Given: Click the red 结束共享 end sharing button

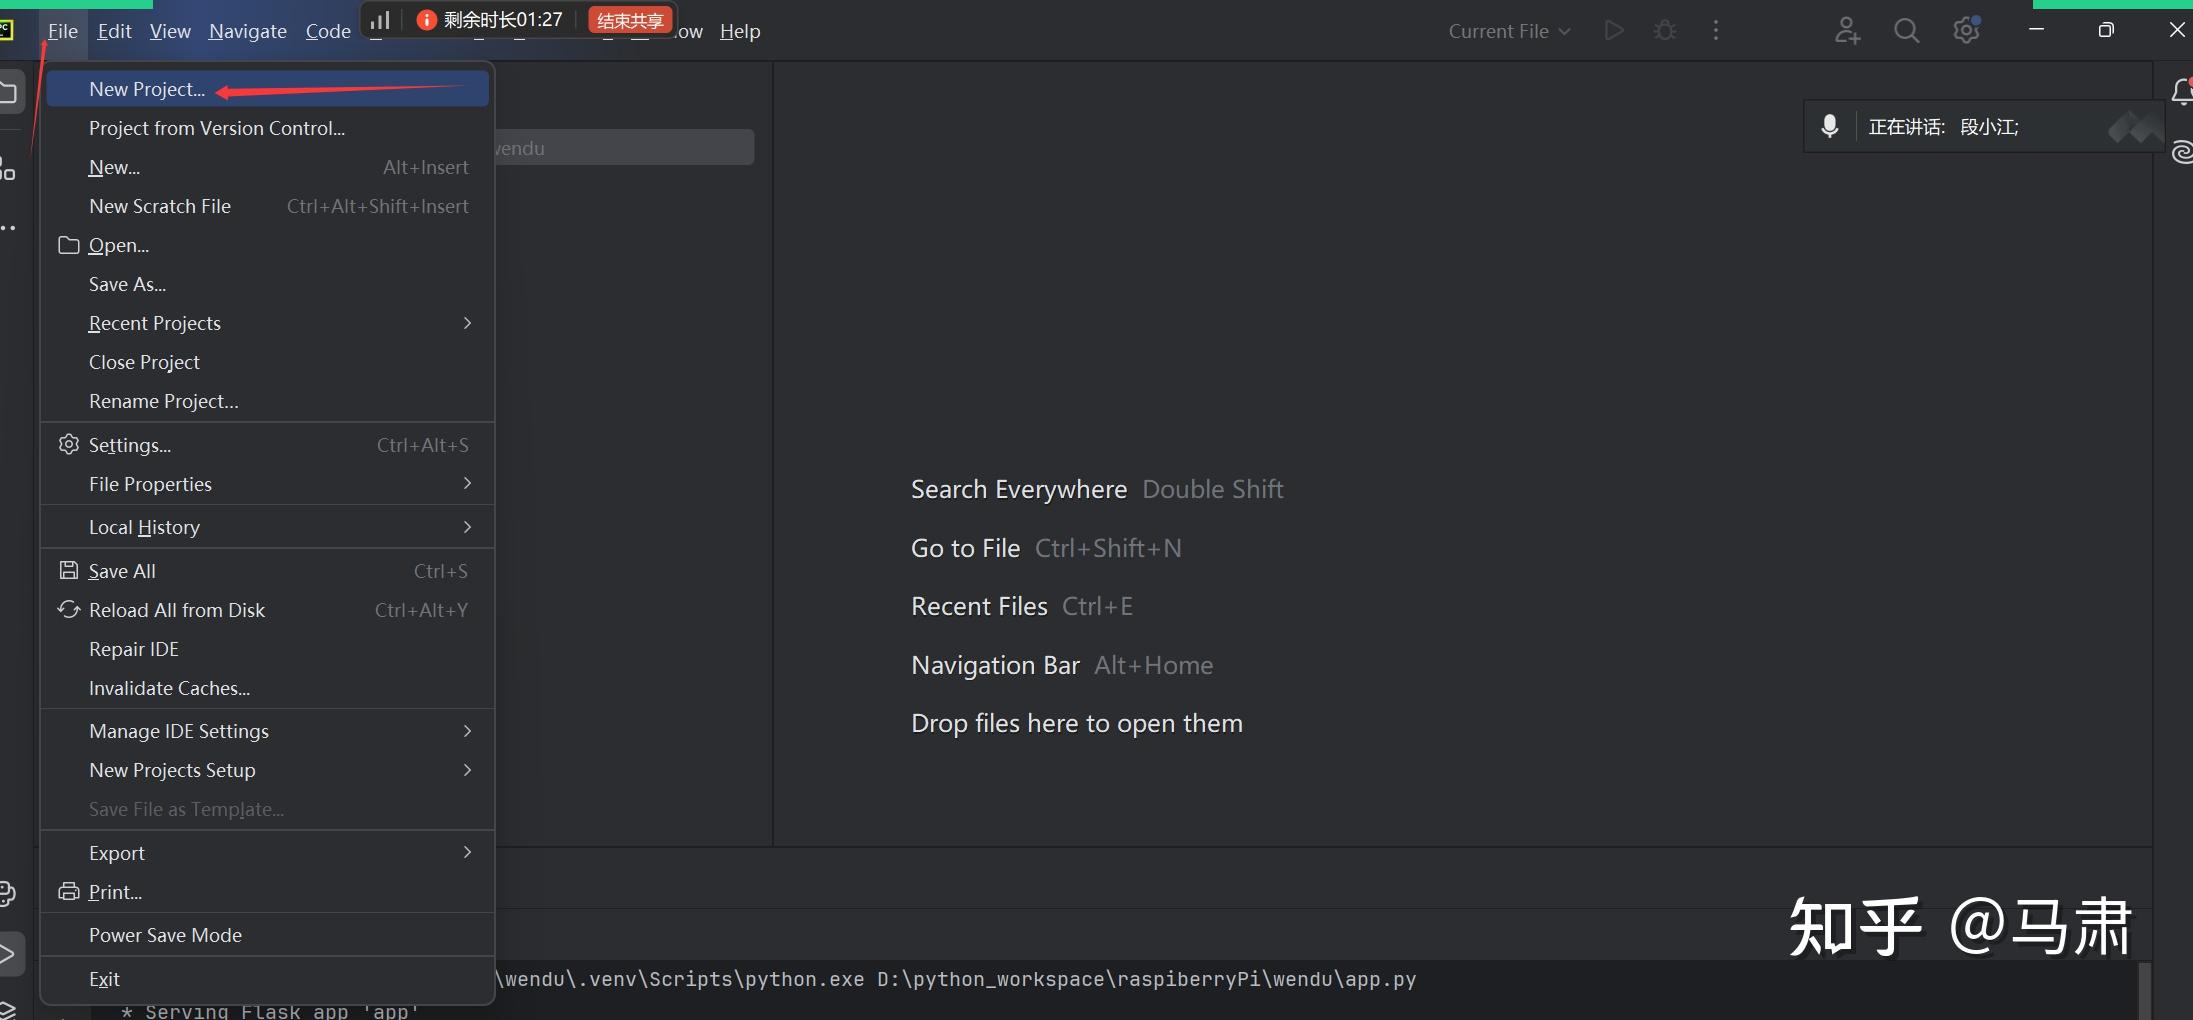Looking at the screenshot, I should 630,20.
